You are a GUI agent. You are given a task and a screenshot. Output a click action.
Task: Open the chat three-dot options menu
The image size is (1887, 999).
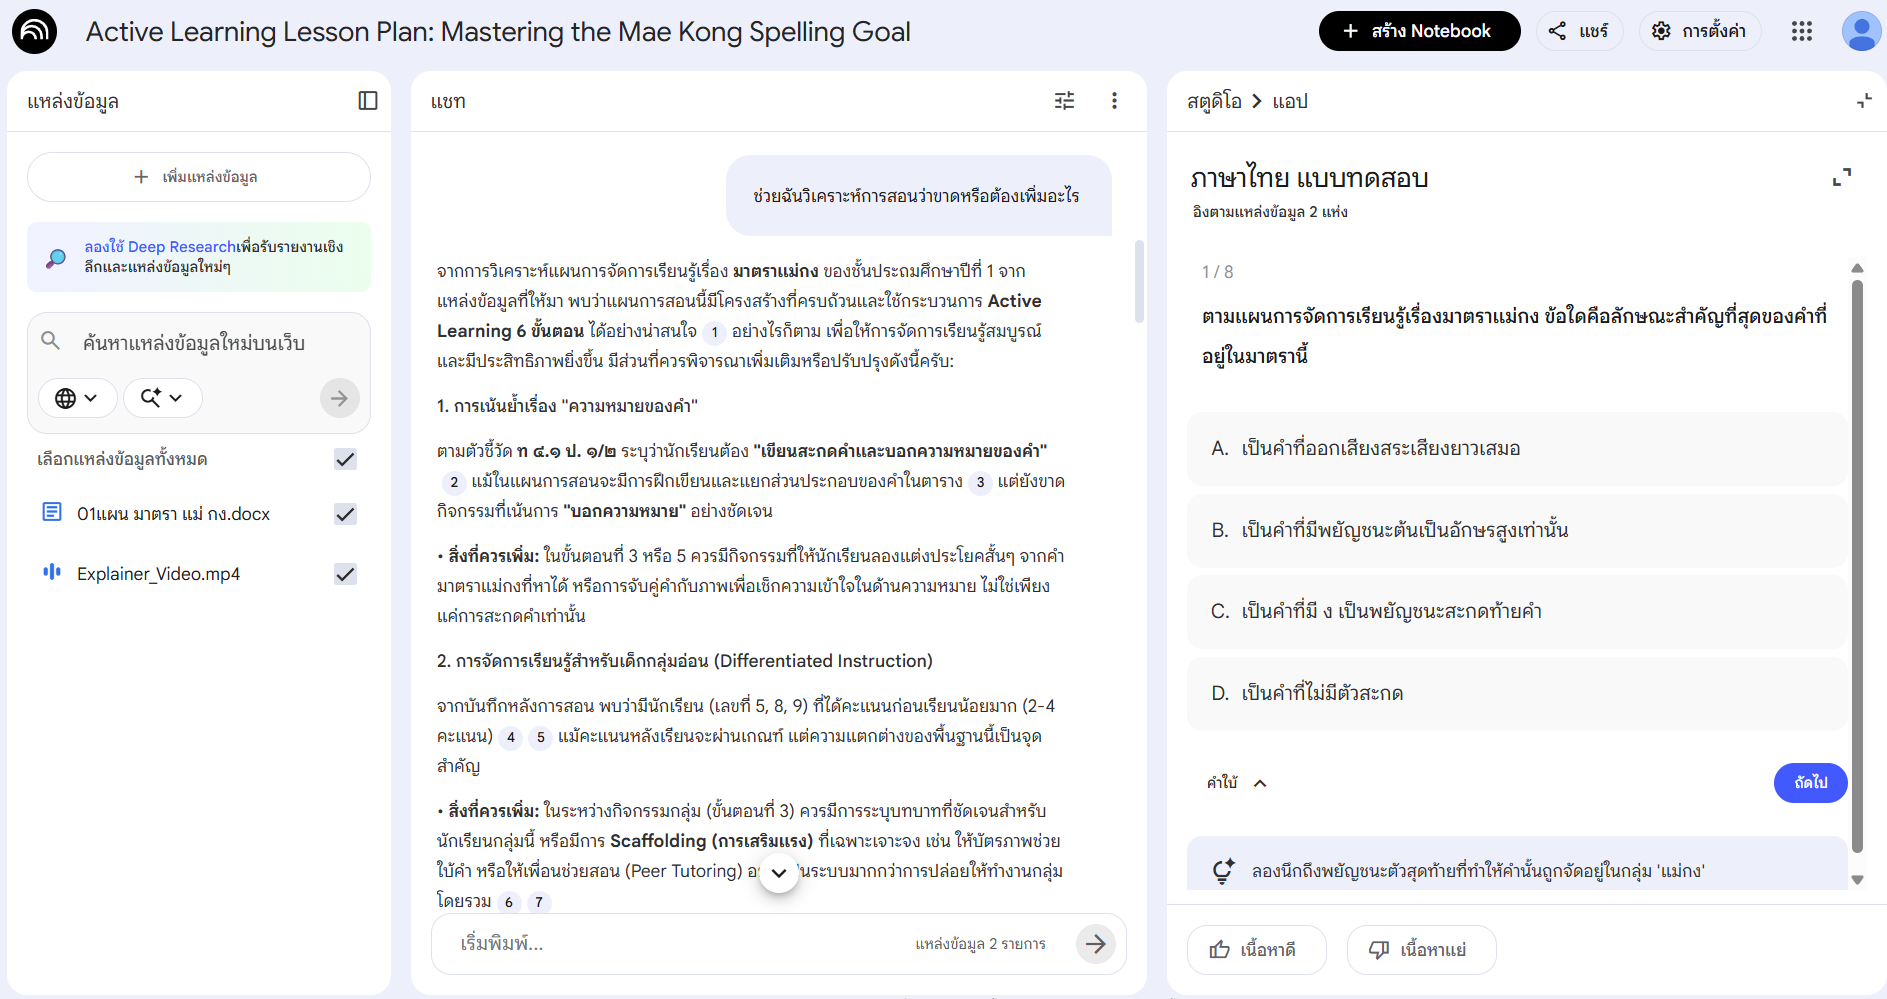click(1114, 101)
